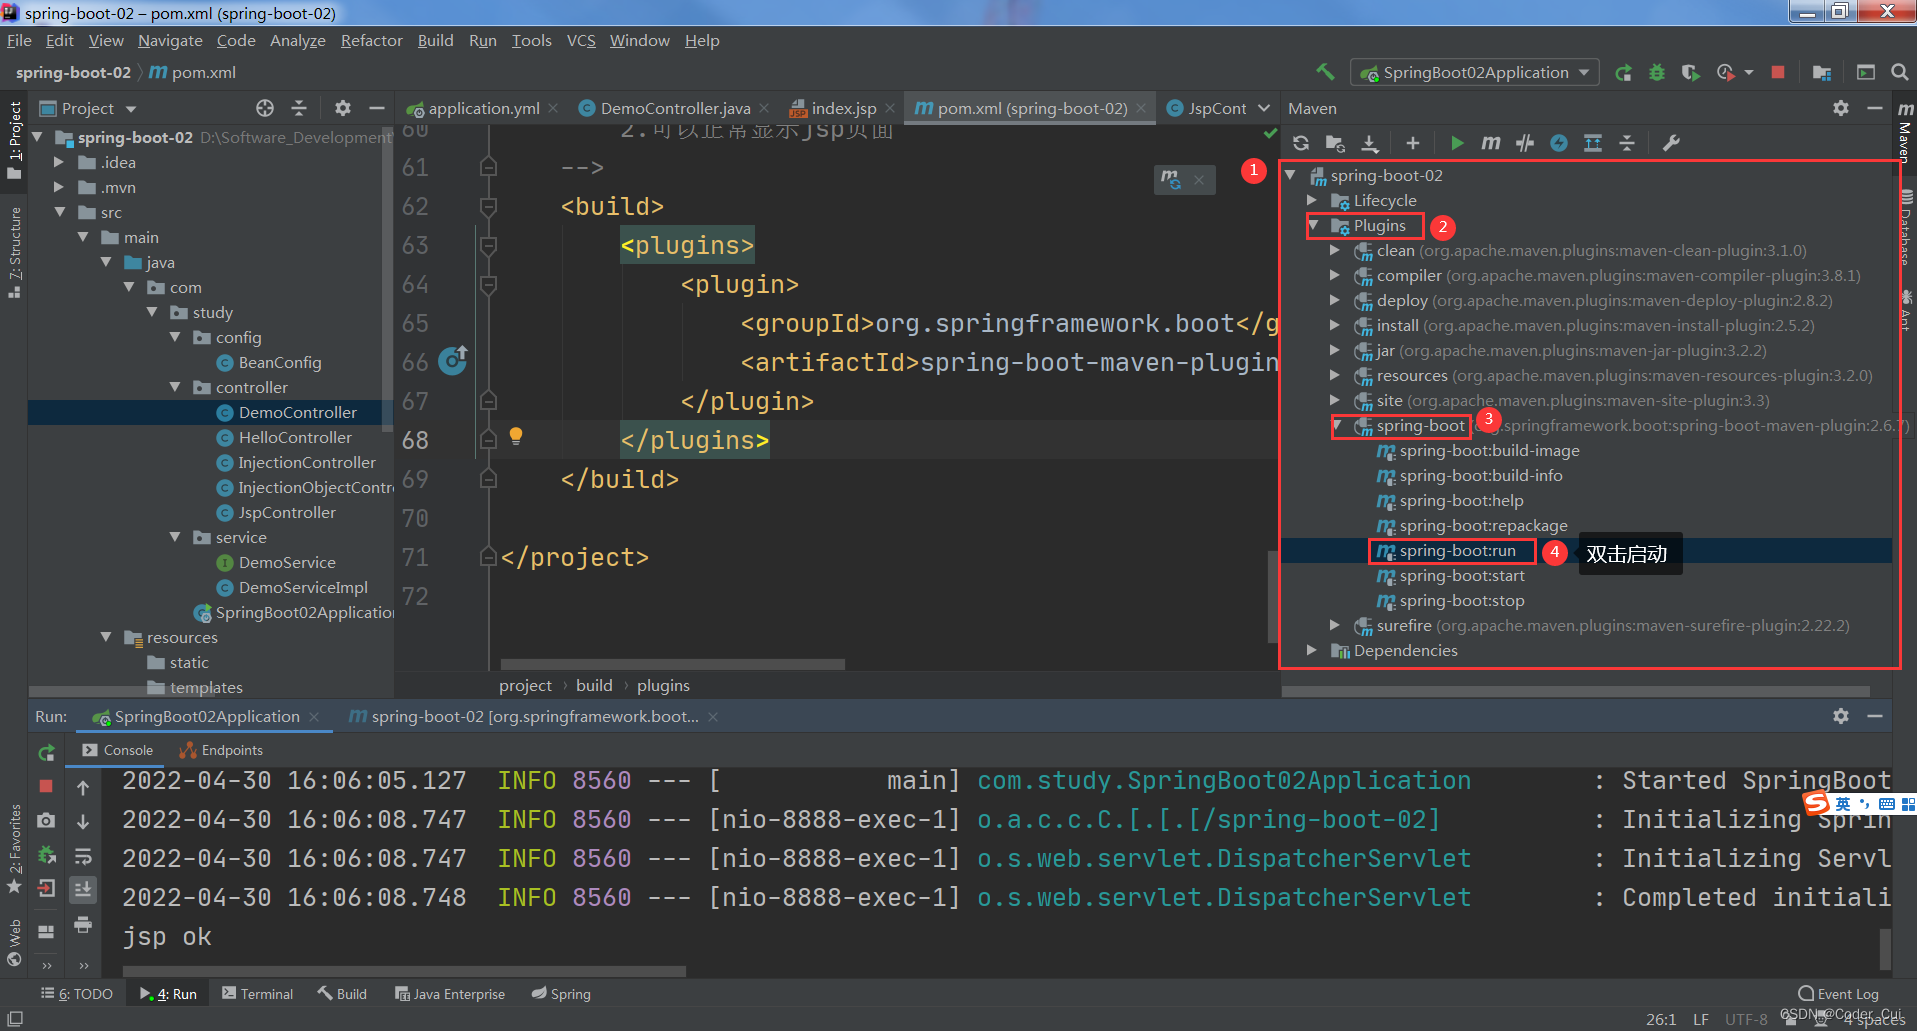Click the console horizontal scrollbar
The width and height of the screenshot is (1917, 1031).
click(x=404, y=971)
